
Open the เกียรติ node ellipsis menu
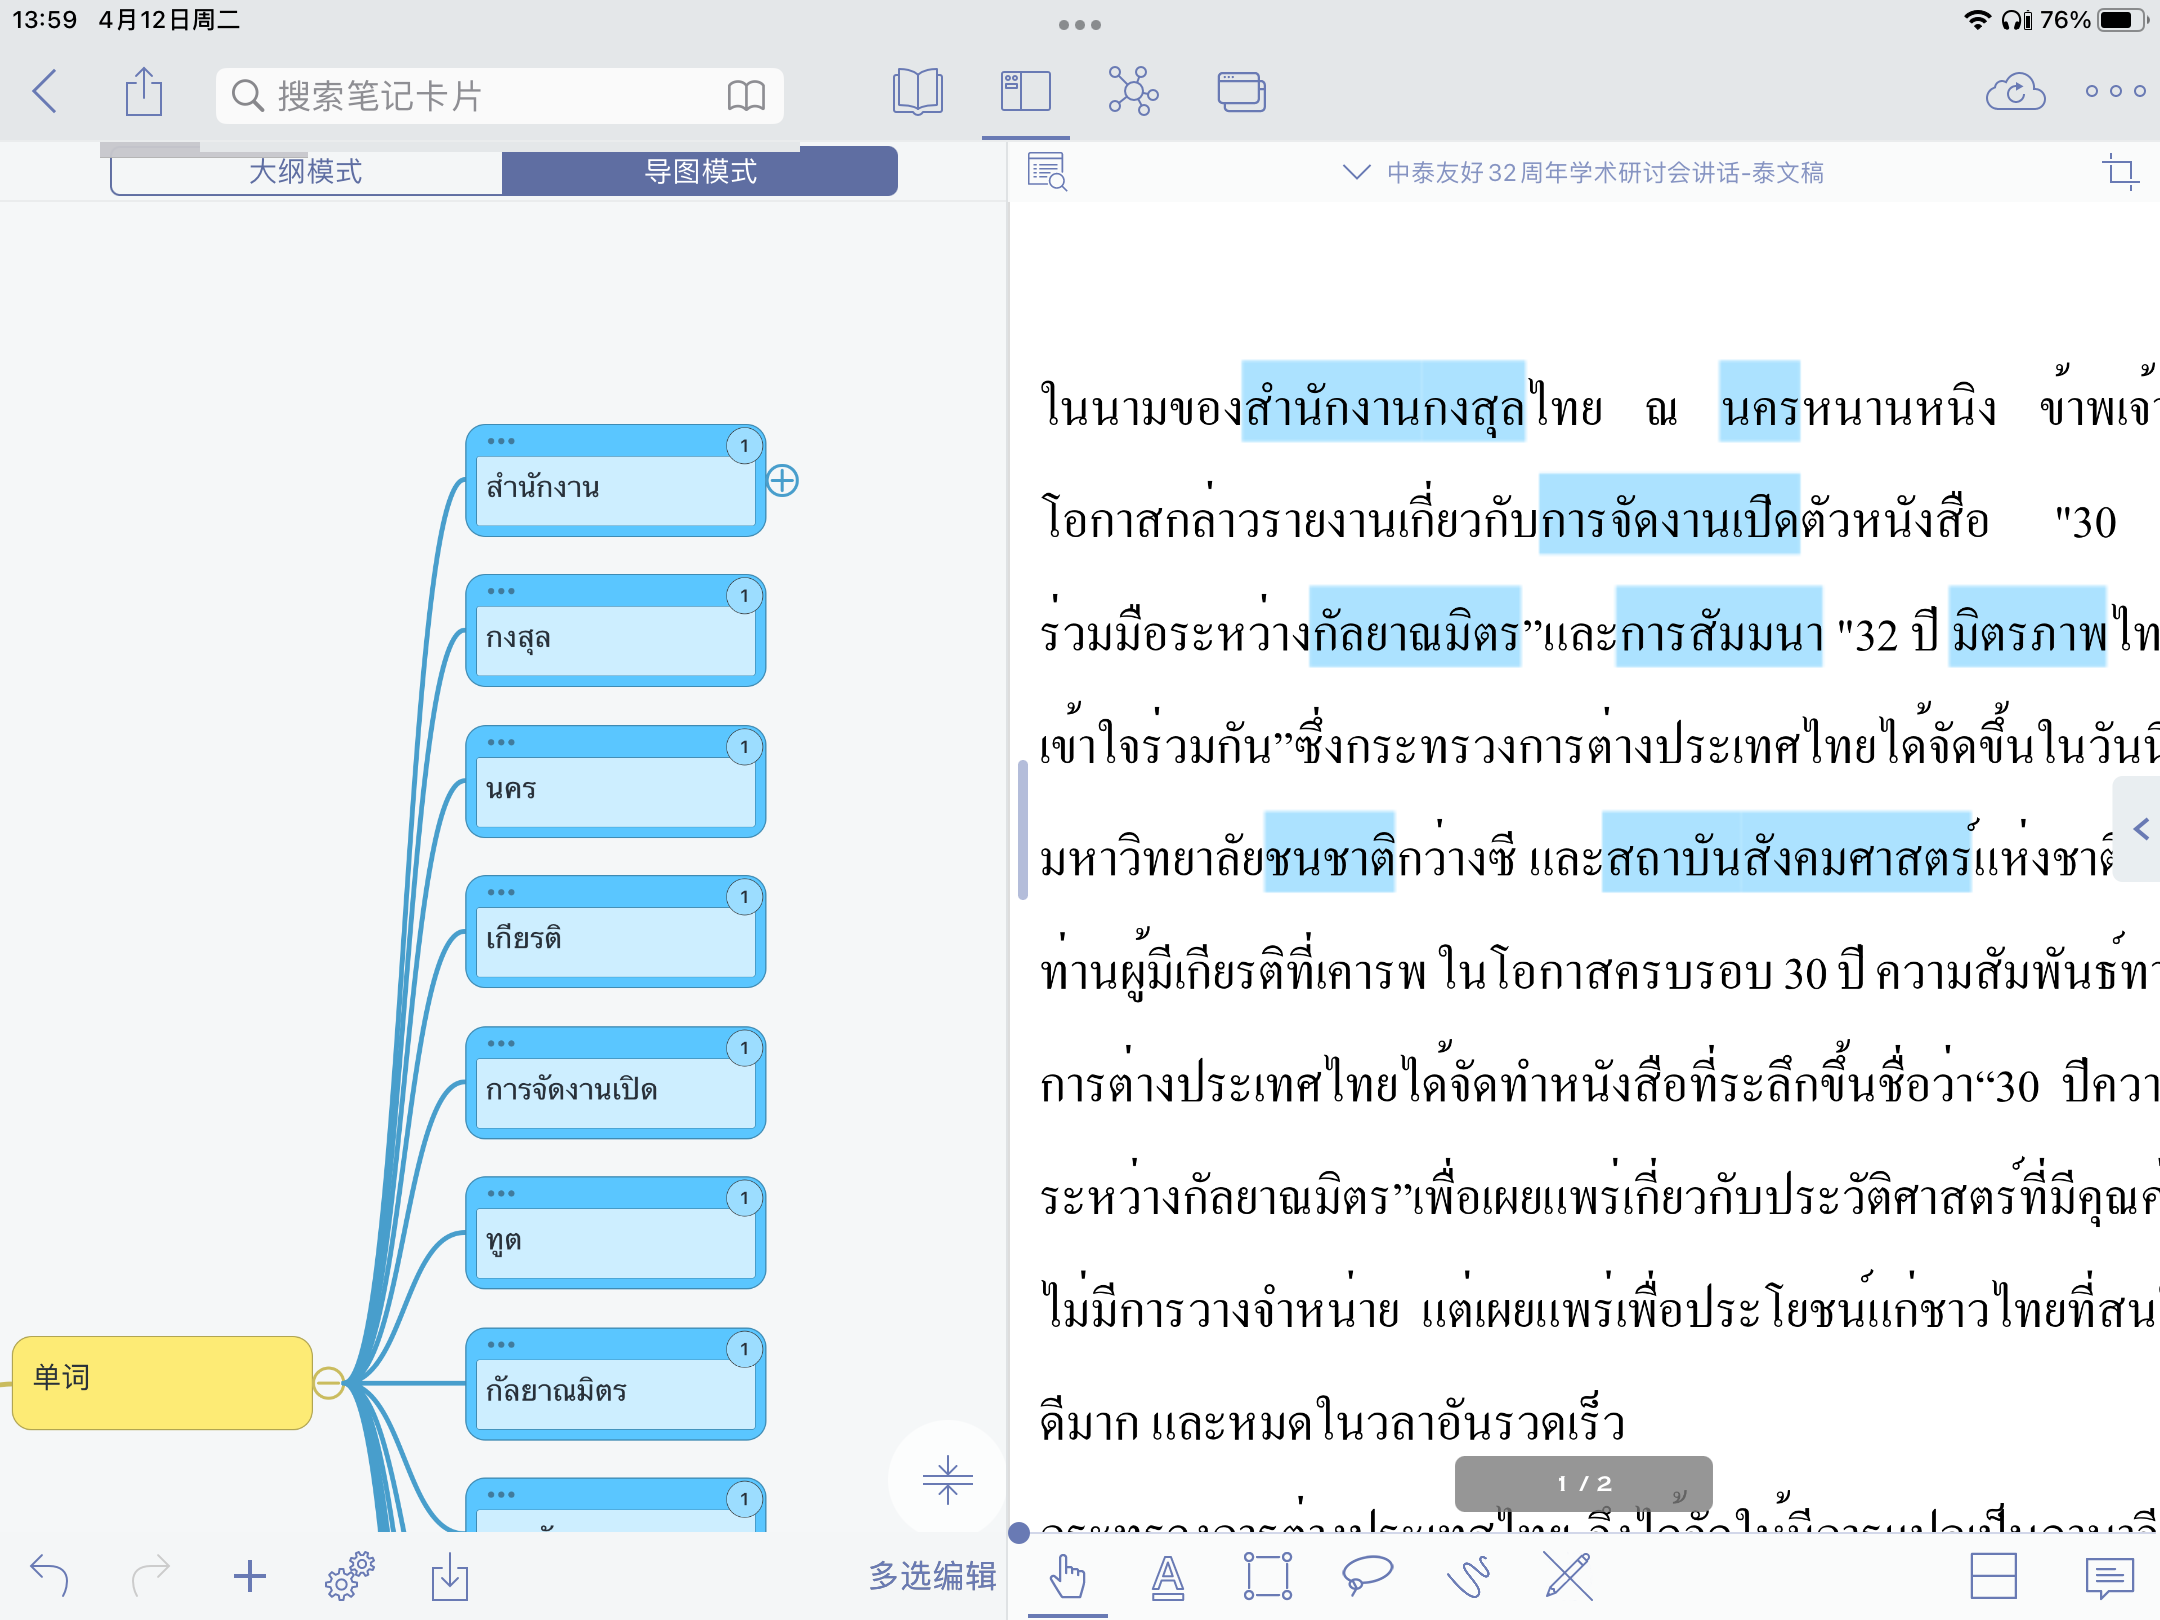501,892
